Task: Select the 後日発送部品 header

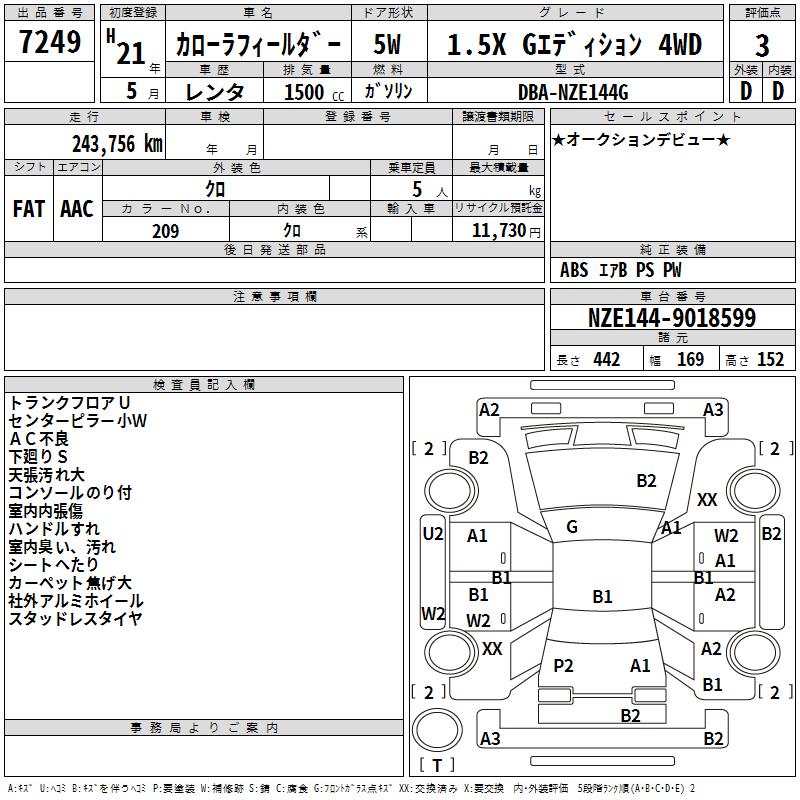Action: click(274, 249)
